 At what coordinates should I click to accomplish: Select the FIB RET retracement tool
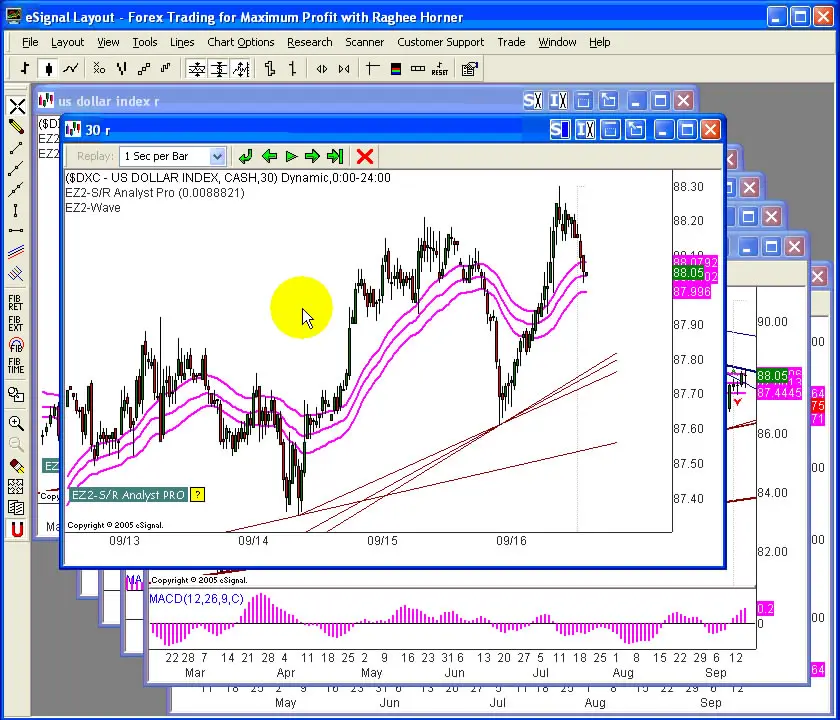(x=16, y=303)
